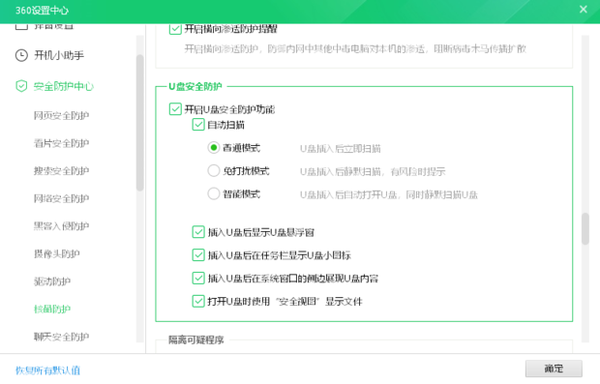Click the sidebar scrollbar thumb
This screenshot has width=600, height=384.
tap(140, 122)
